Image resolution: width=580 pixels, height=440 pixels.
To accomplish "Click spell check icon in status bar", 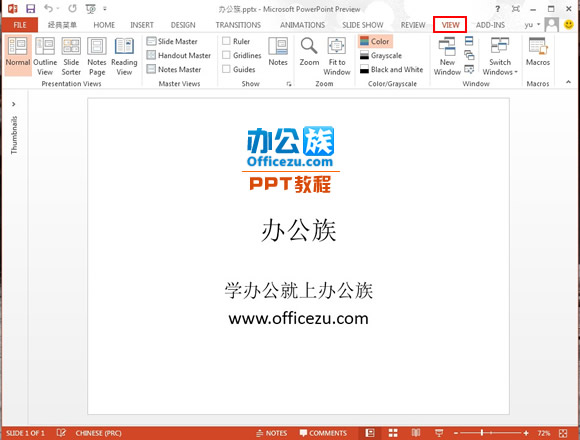I will click(x=61, y=433).
